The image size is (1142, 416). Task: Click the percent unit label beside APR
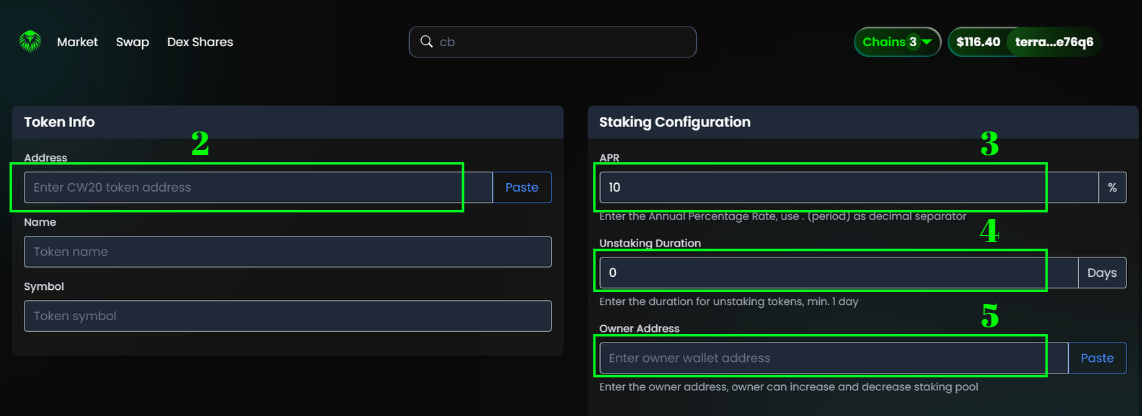click(1112, 187)
